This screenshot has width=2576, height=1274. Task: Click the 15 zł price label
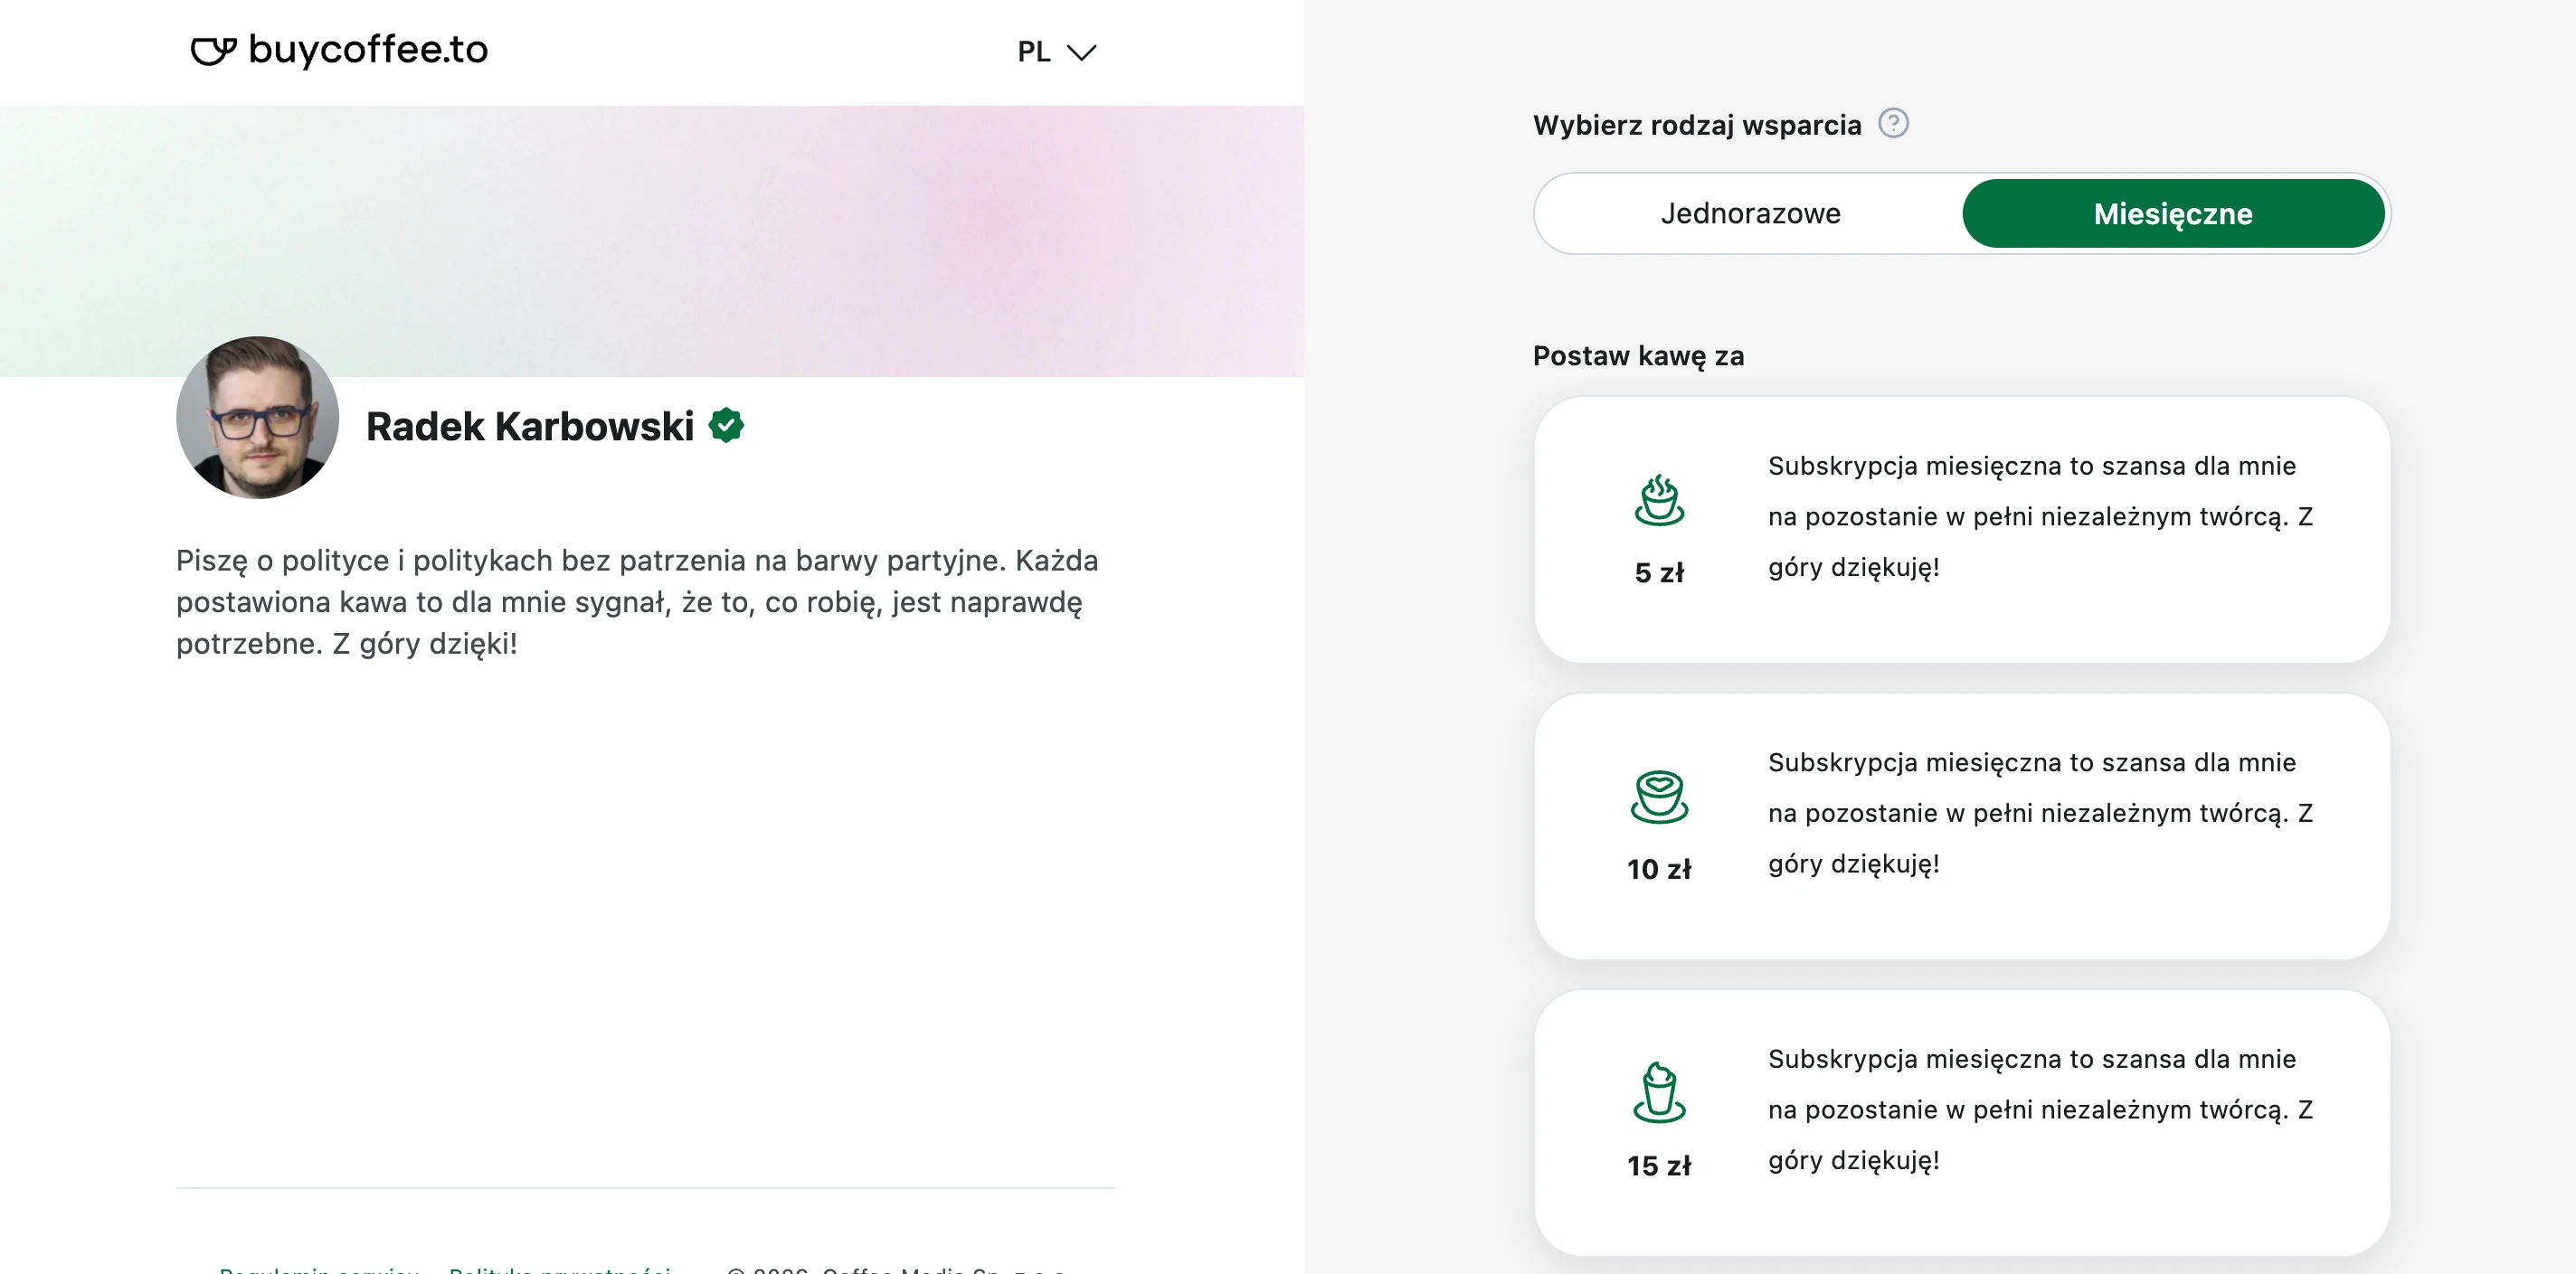click(1659, 1165)
